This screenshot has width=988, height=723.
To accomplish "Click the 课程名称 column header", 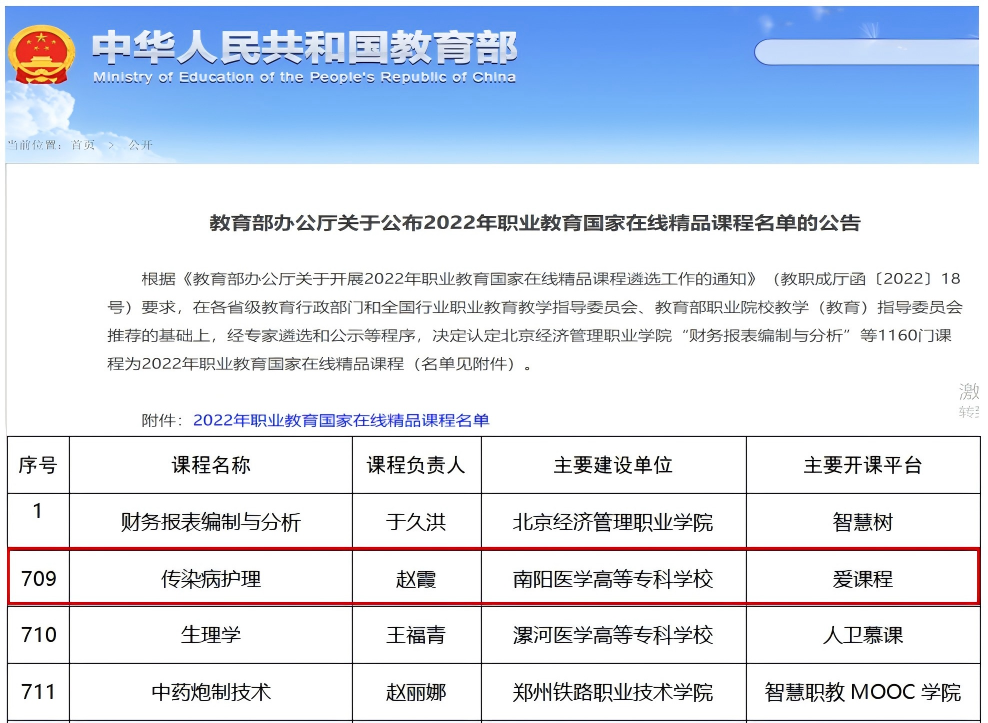I will pos(210,465).
